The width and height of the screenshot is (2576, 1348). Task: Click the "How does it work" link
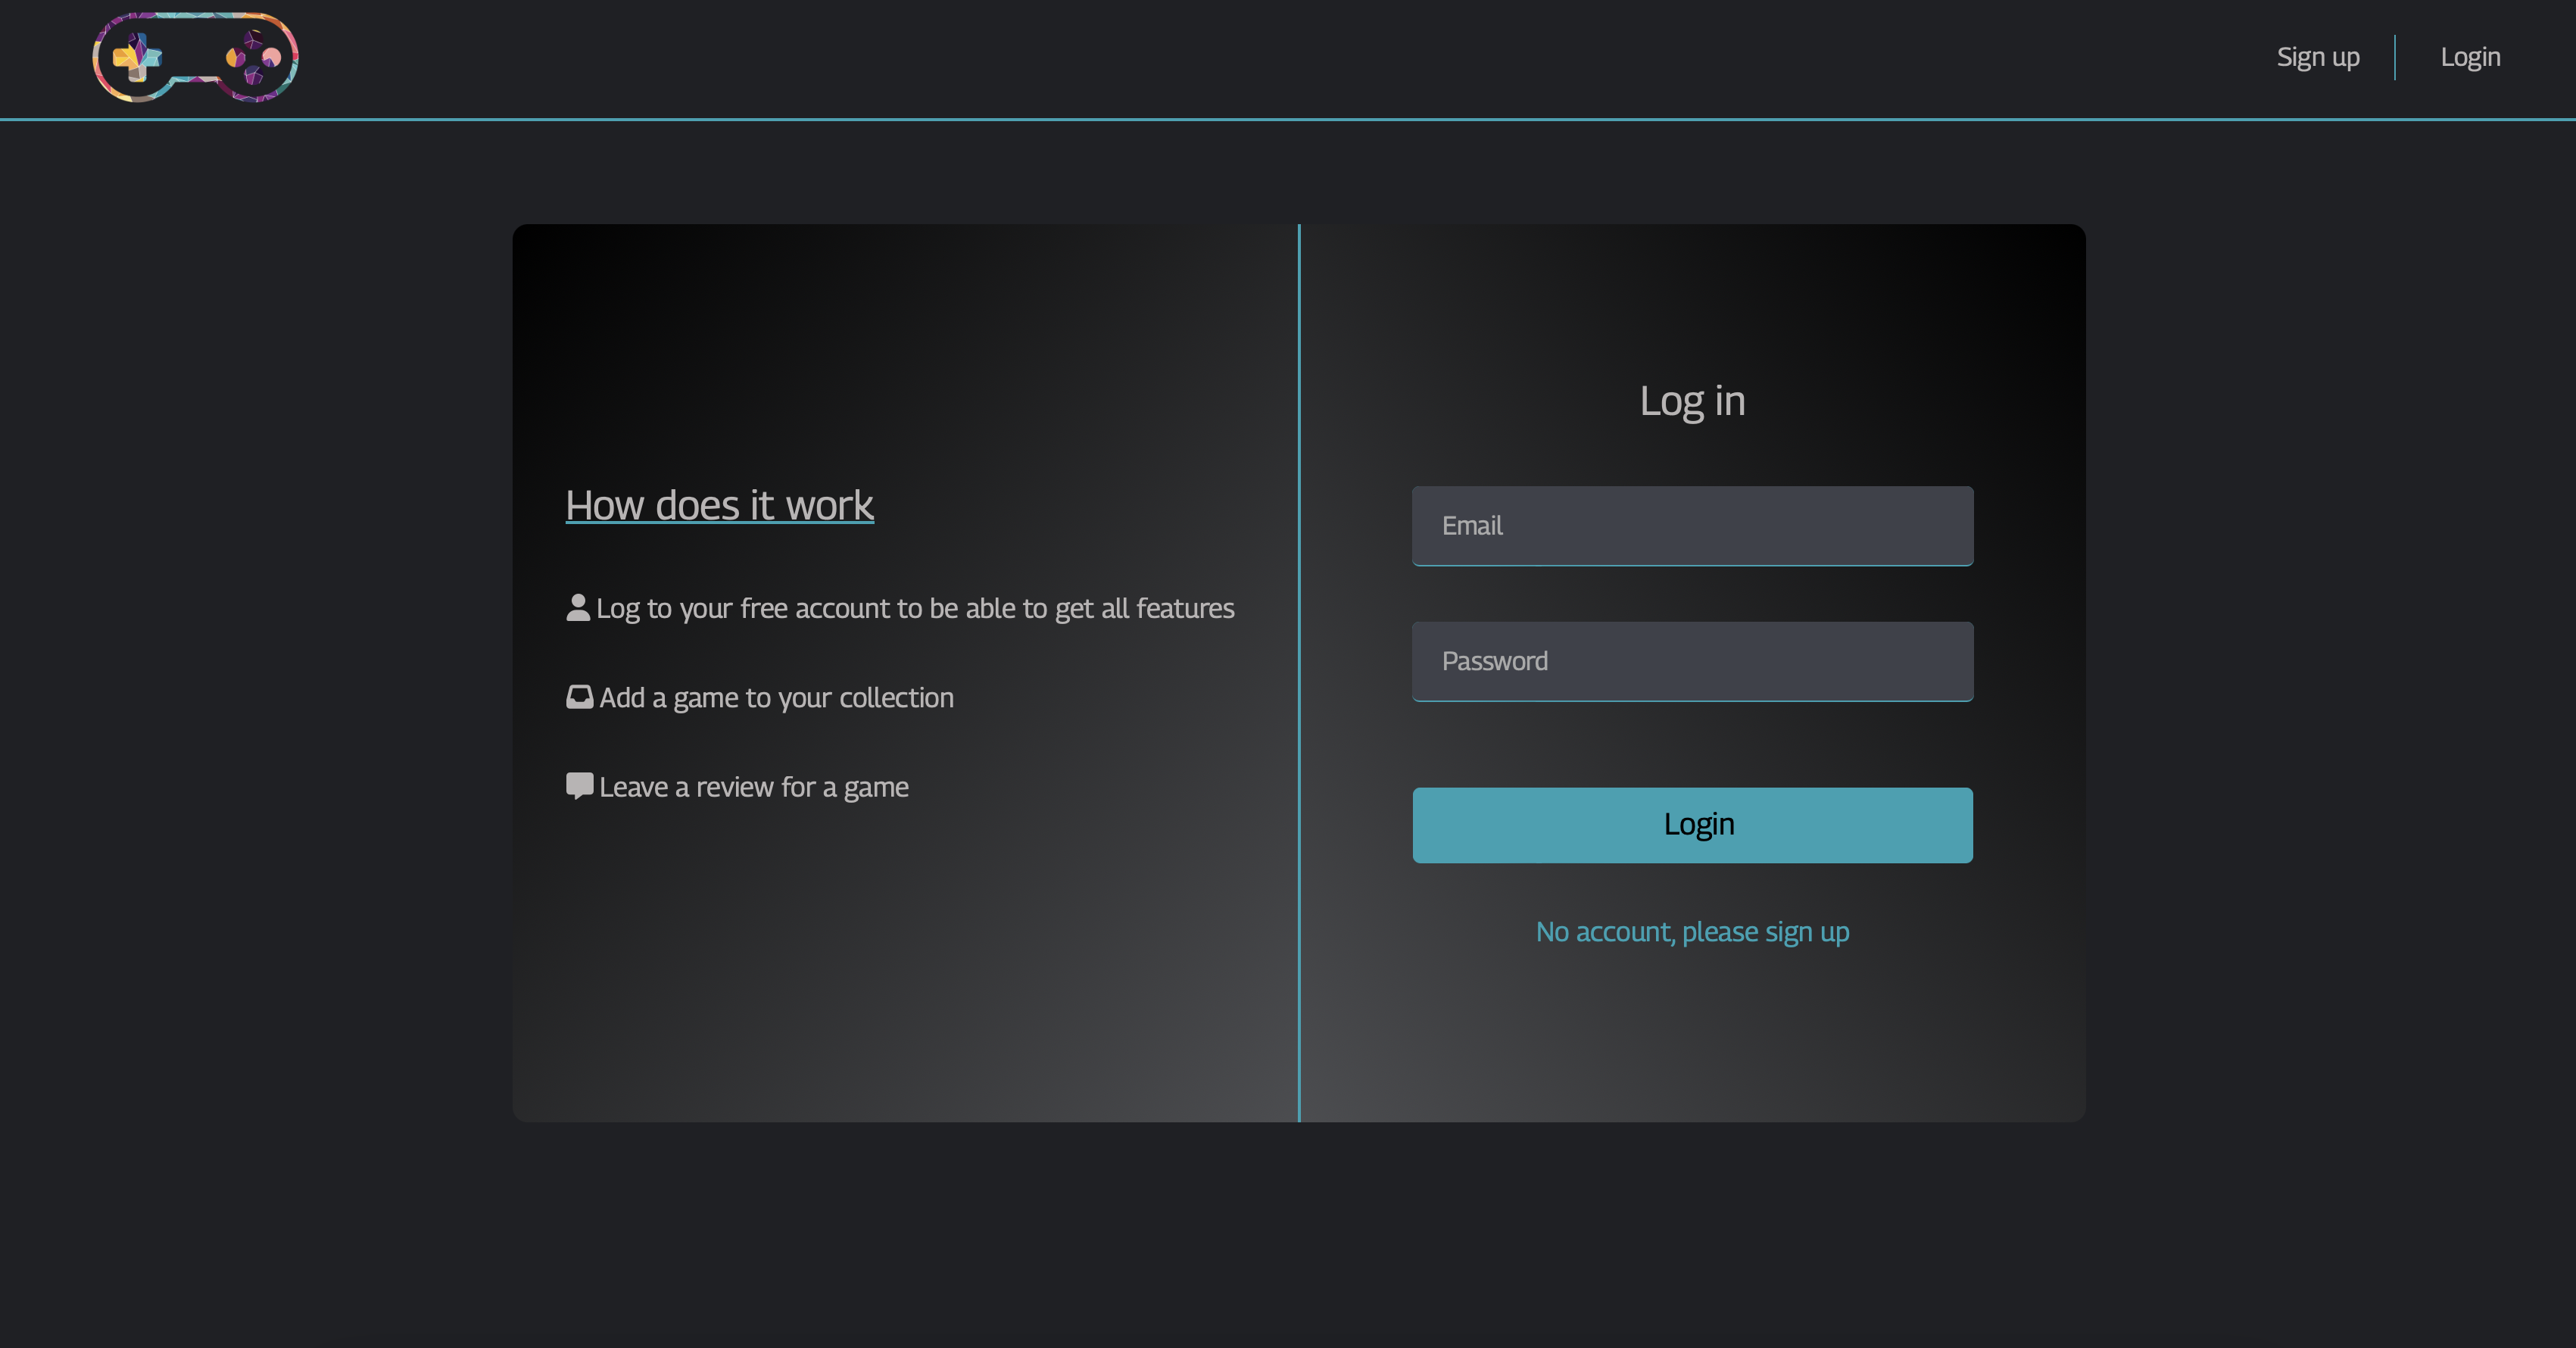pyautogui.click(x=719, y=505)
